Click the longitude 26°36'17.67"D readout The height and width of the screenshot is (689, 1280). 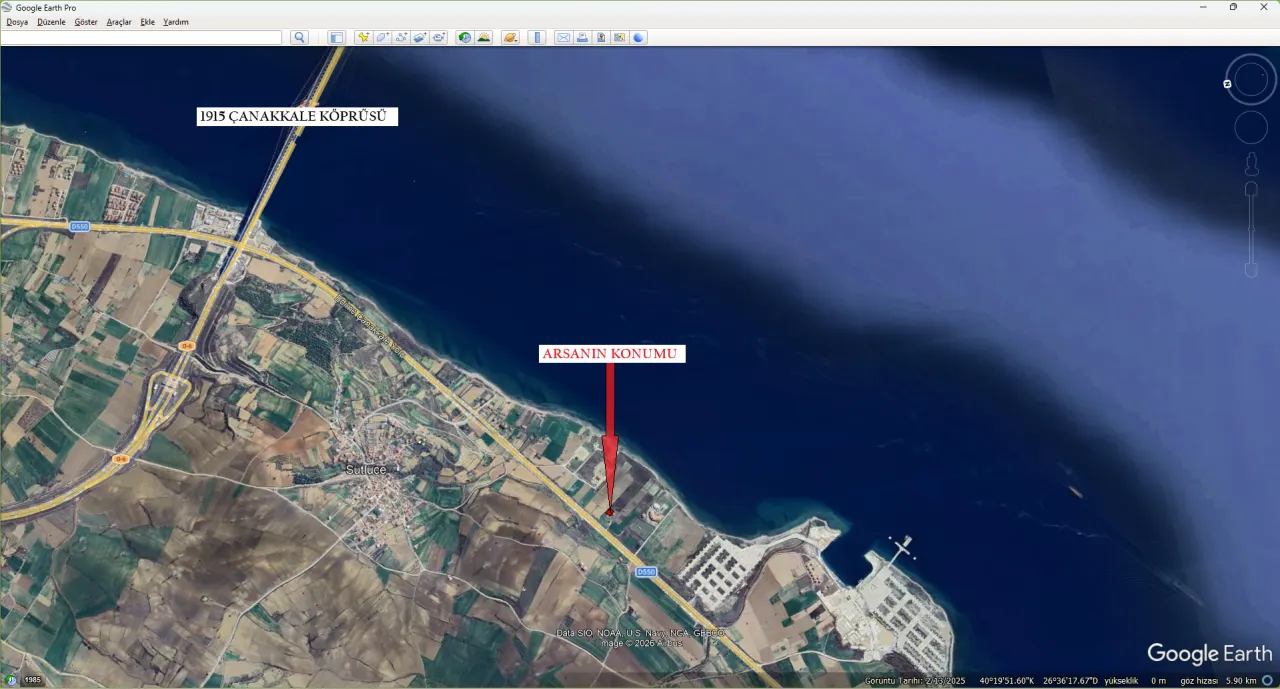(x=1071, y=681)
